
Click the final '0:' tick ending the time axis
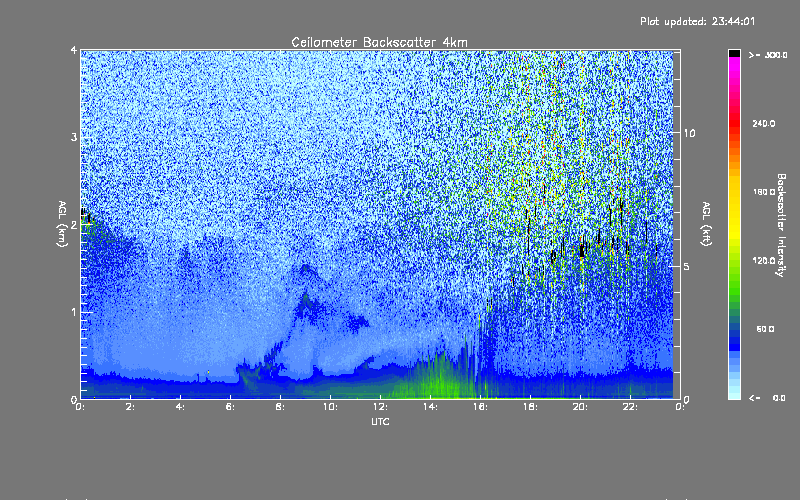coord(680,407)
